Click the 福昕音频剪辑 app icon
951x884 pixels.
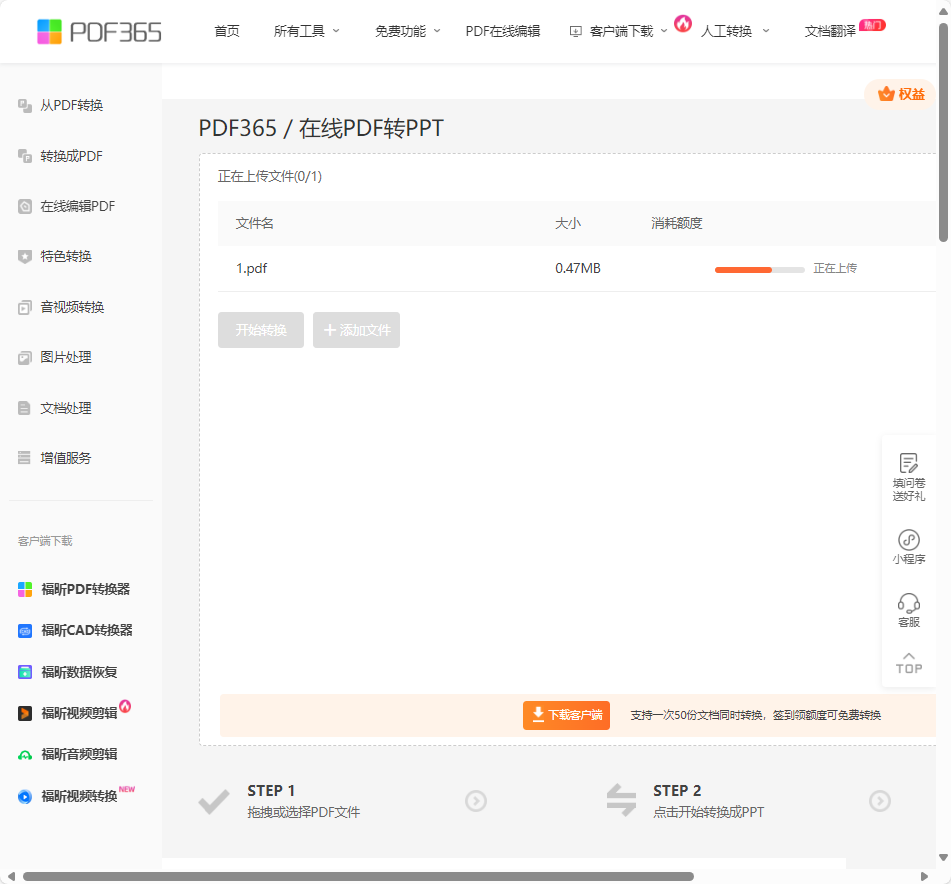pos(25,755)
